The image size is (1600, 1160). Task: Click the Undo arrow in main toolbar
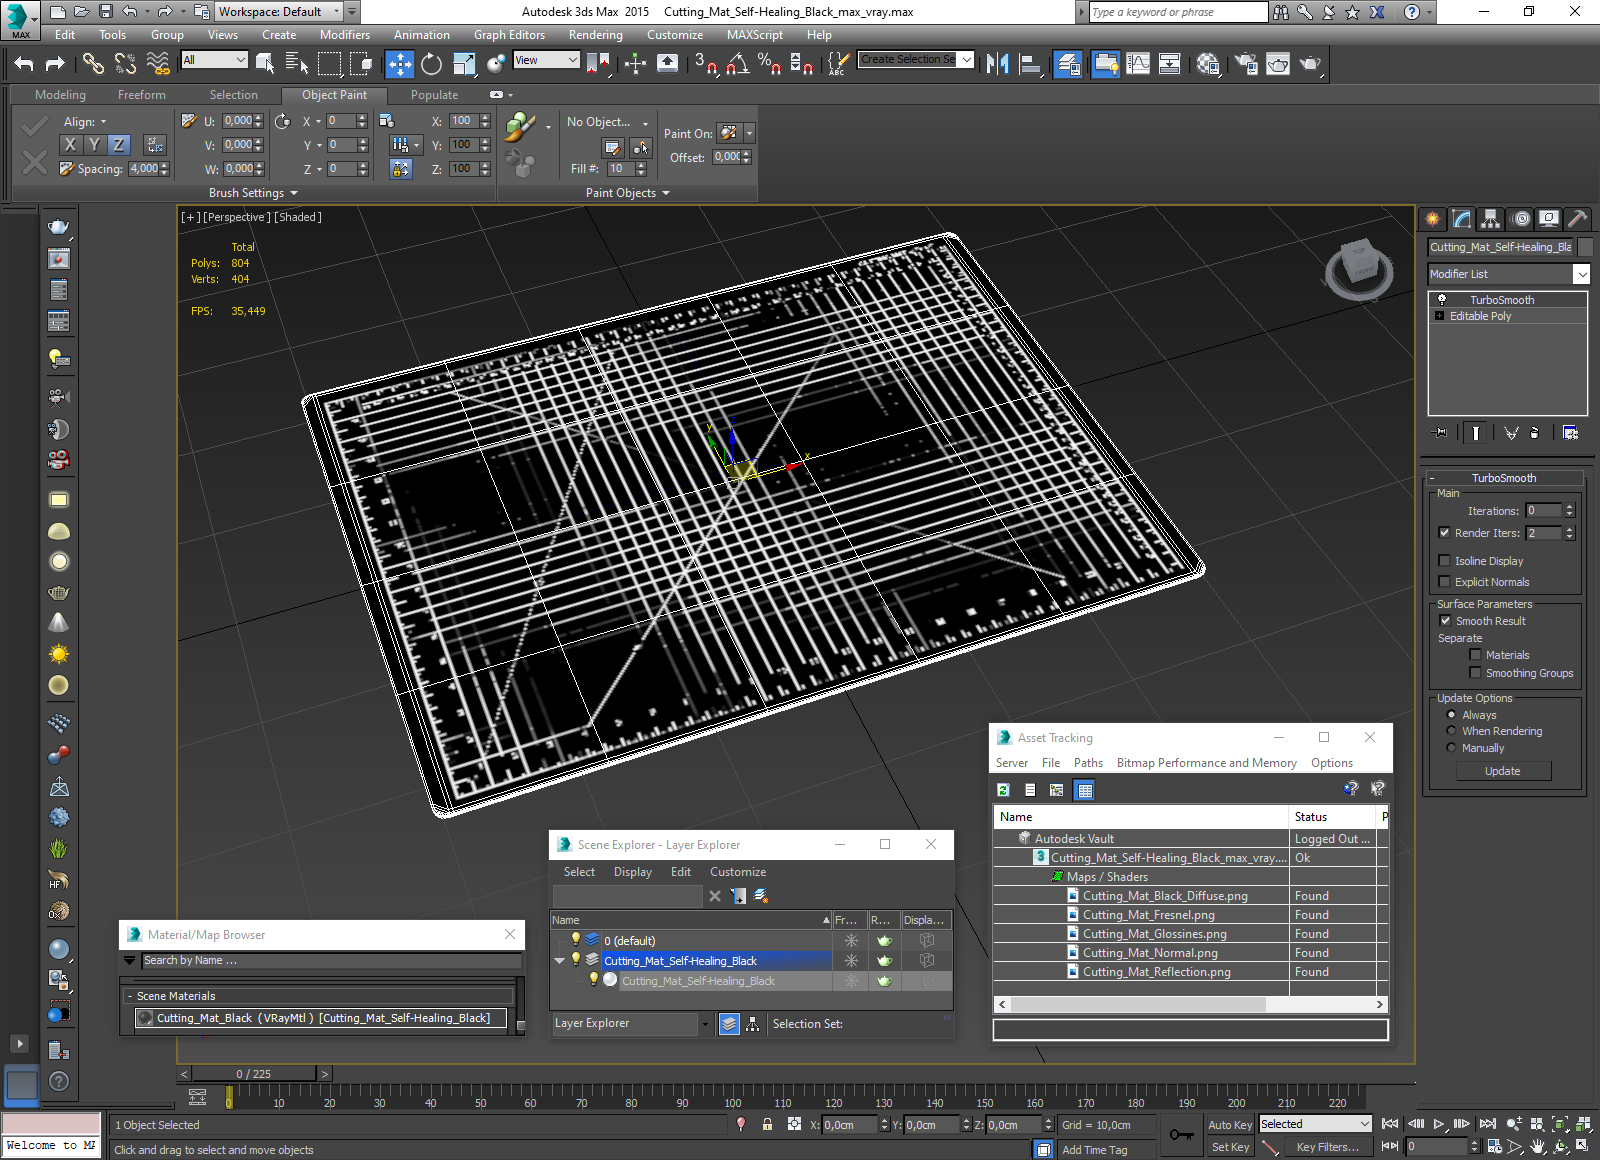click(x=24, y=64)
